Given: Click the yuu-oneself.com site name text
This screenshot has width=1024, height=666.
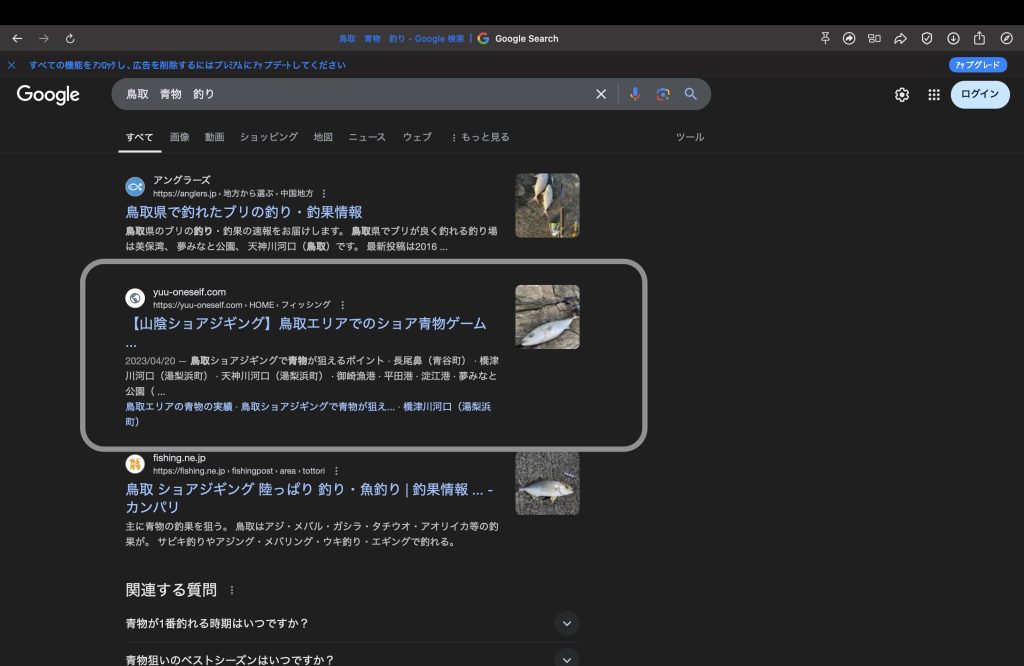Looking at the screenshot, I should [189, 292].
